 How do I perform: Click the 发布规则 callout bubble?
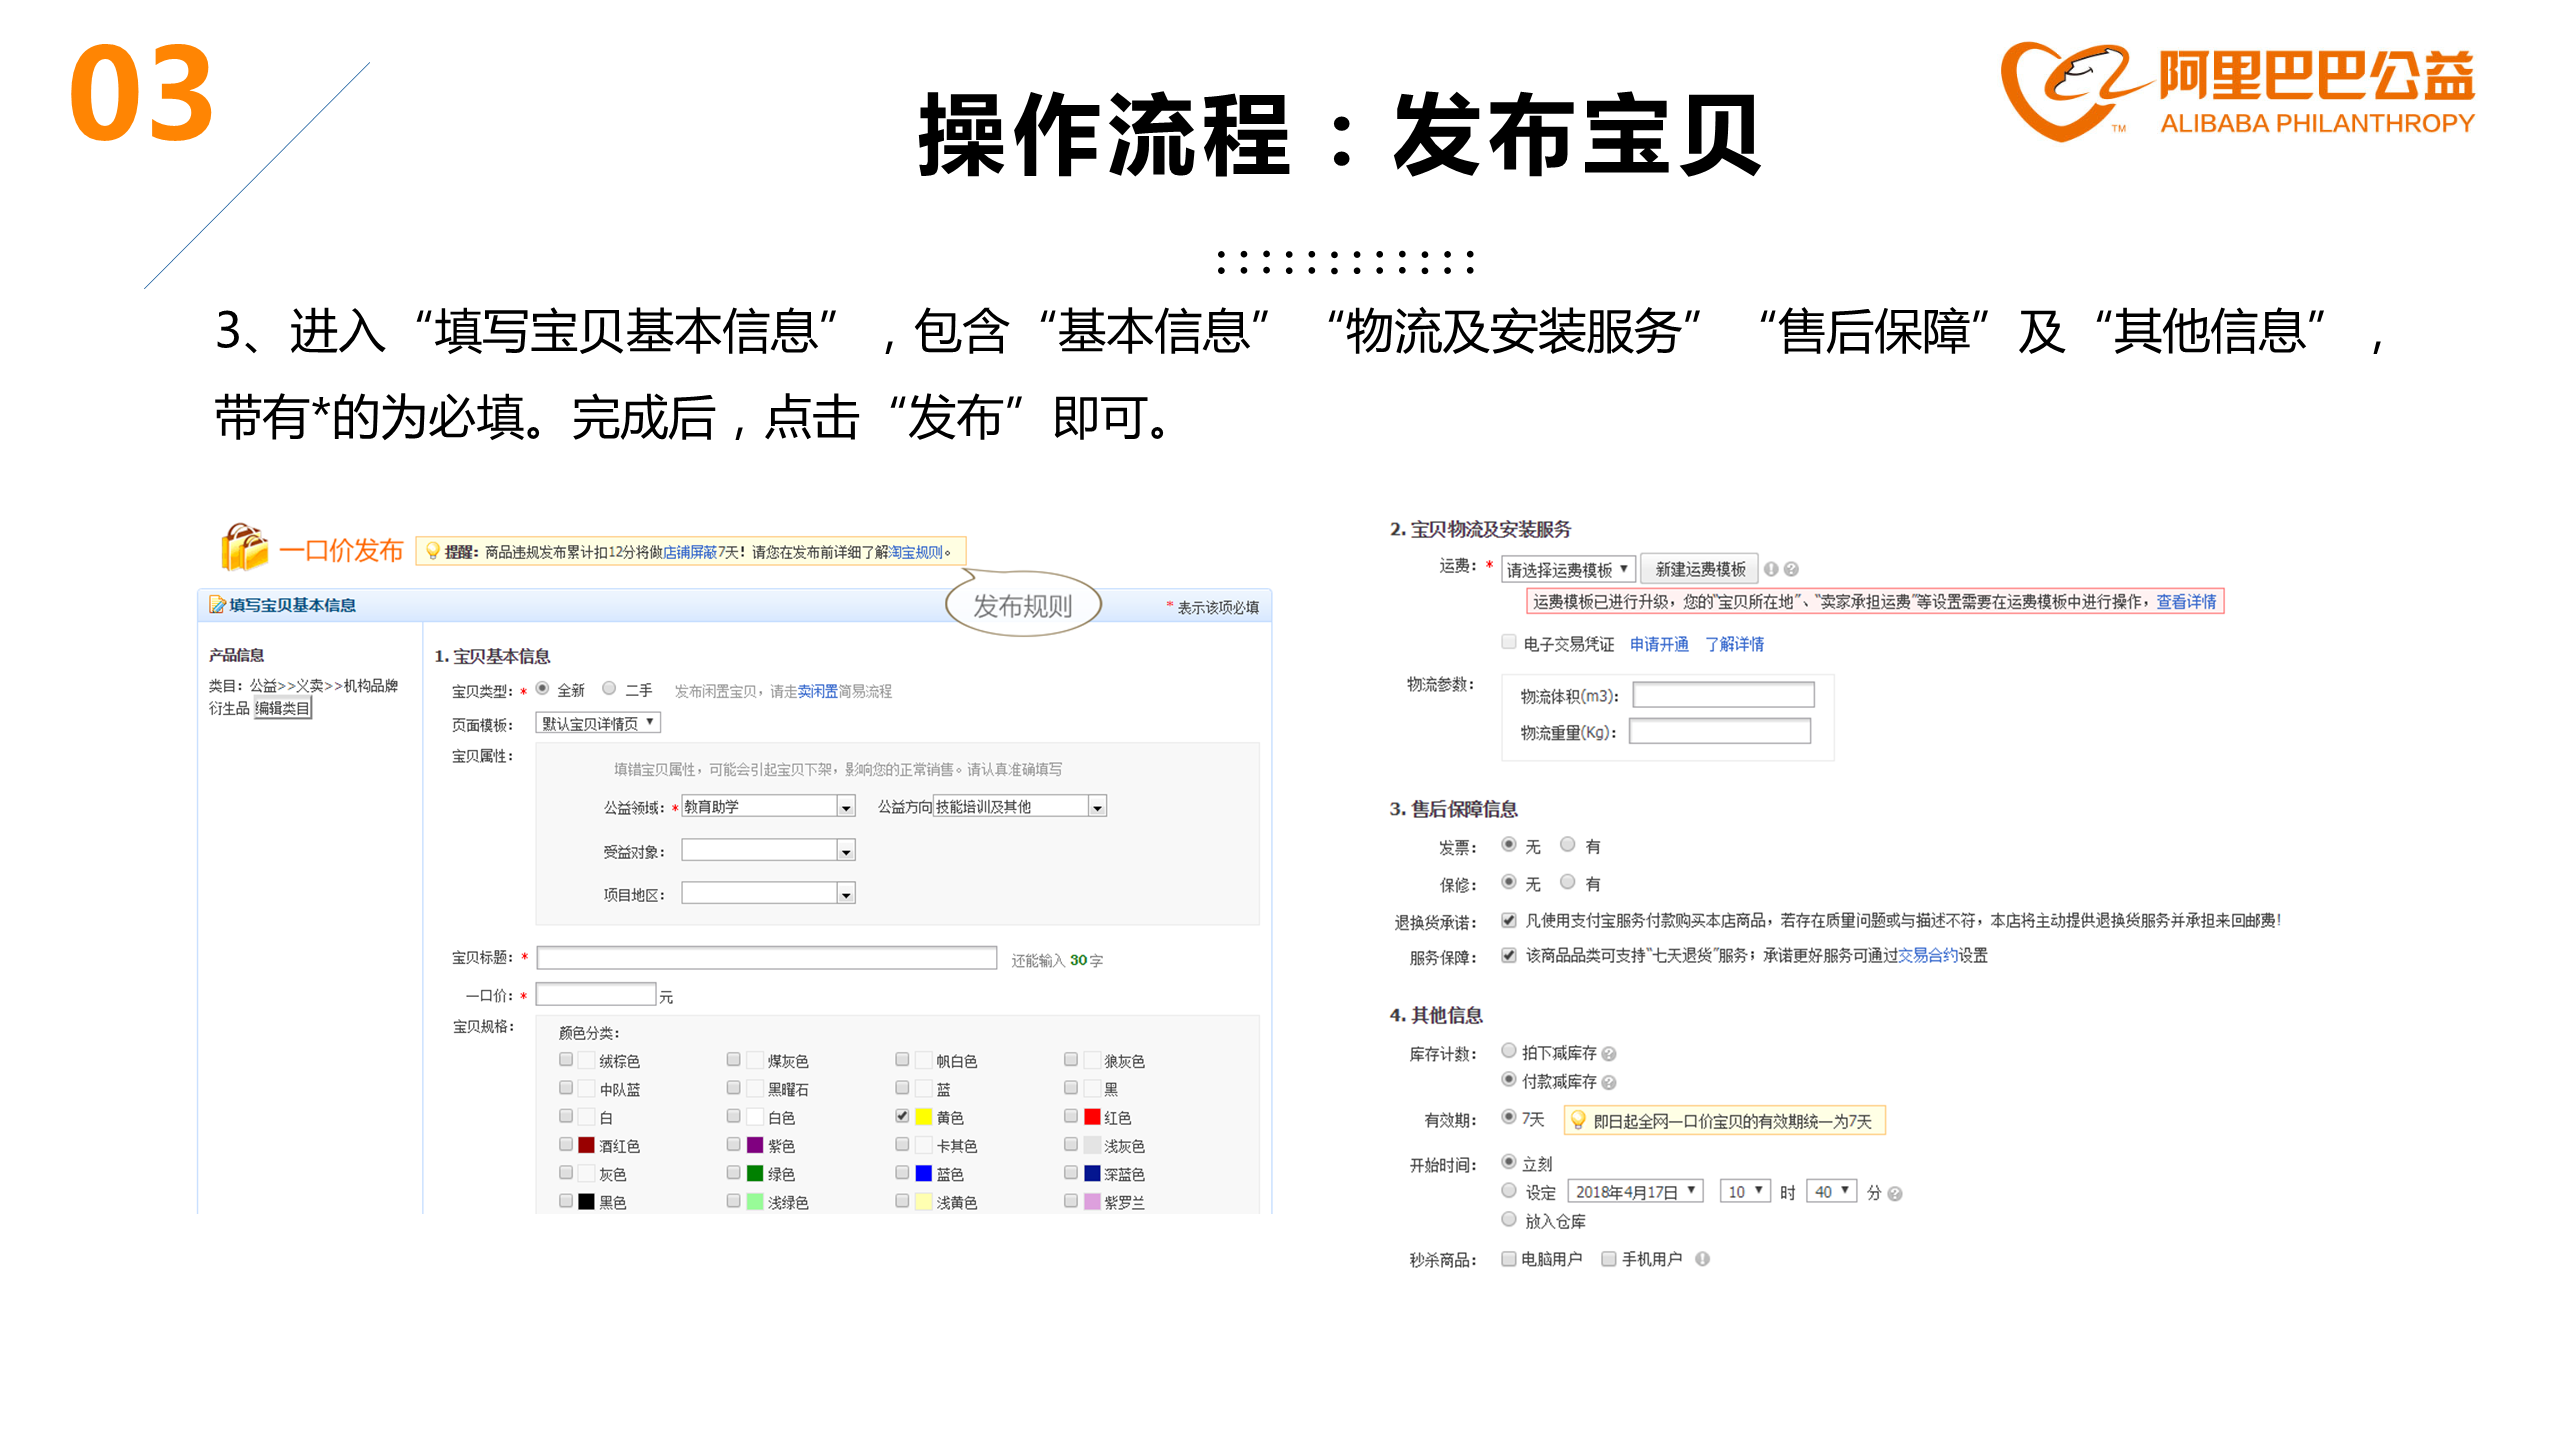point(1023,605)
